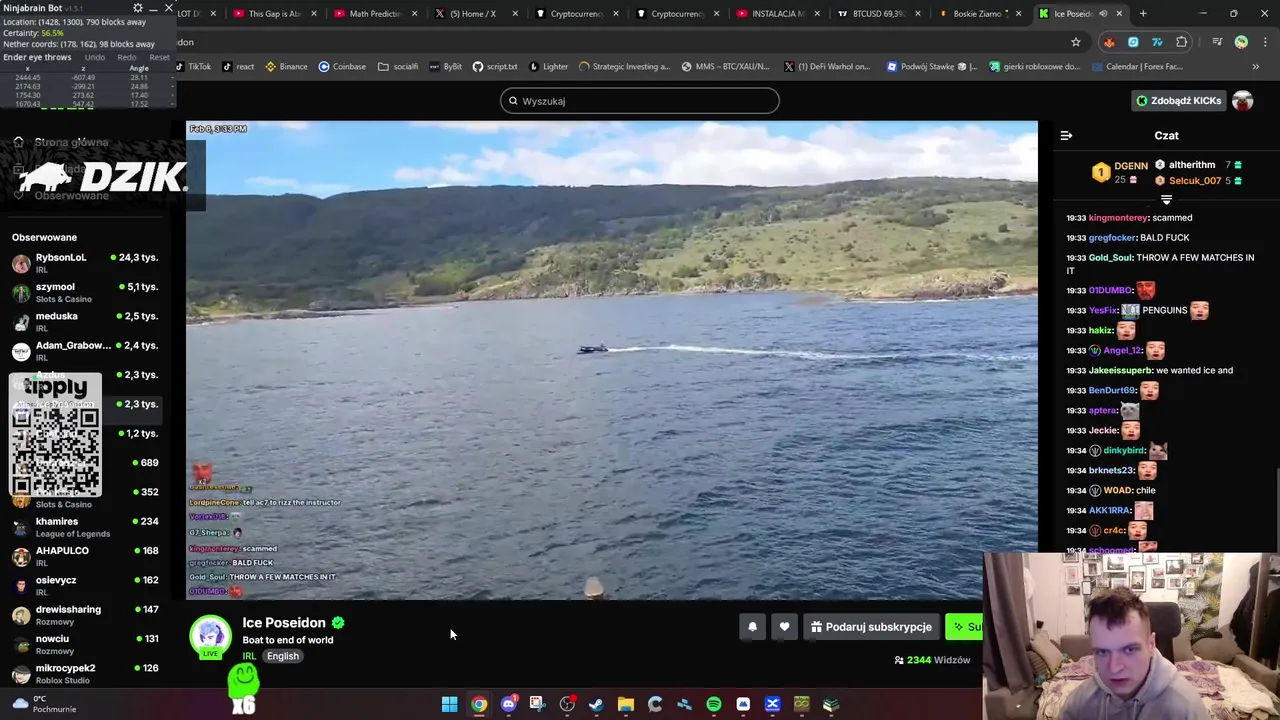The height and width of the screenshot is (720, 1280).
Task: Open TikTok bookmark
Action: pyautogui.click(x=193, y=67)
